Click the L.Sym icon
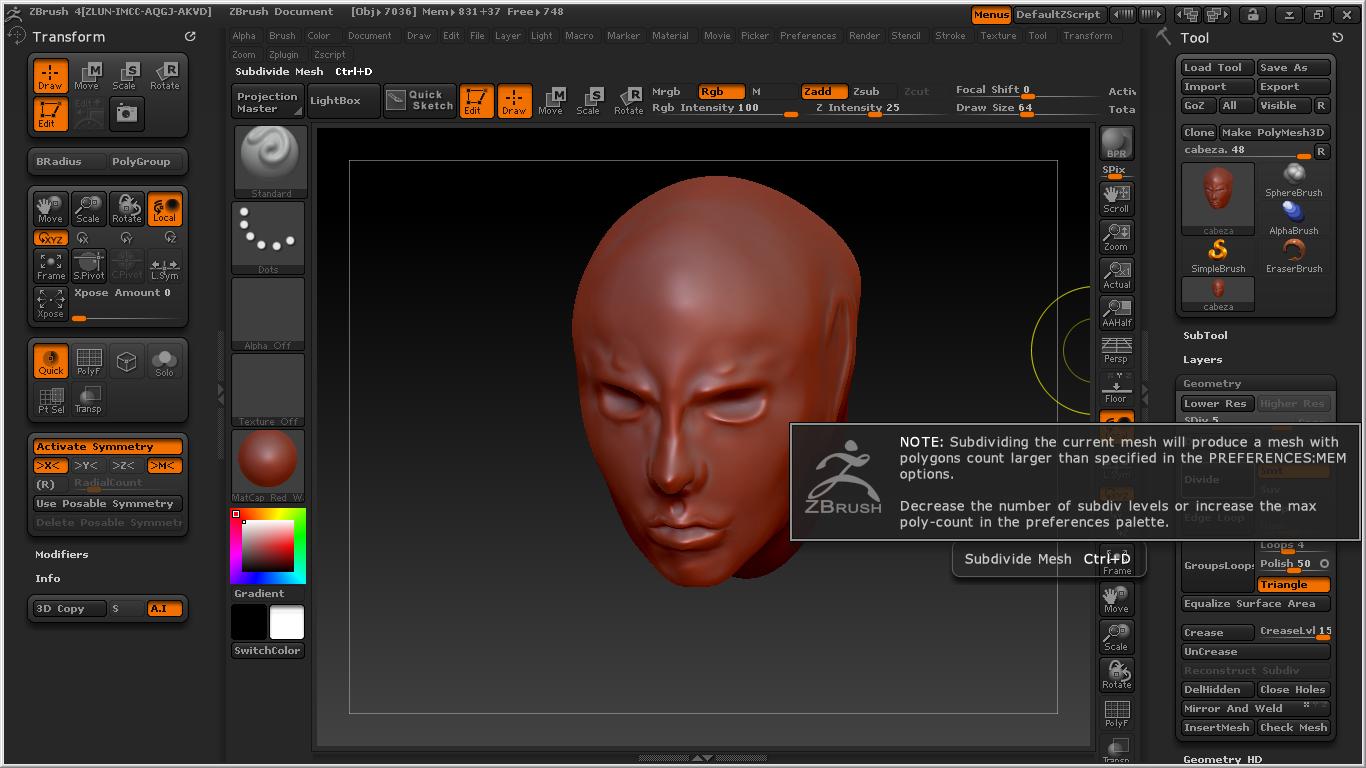Viewport: 1366px width, 768px height. point(164,265)
